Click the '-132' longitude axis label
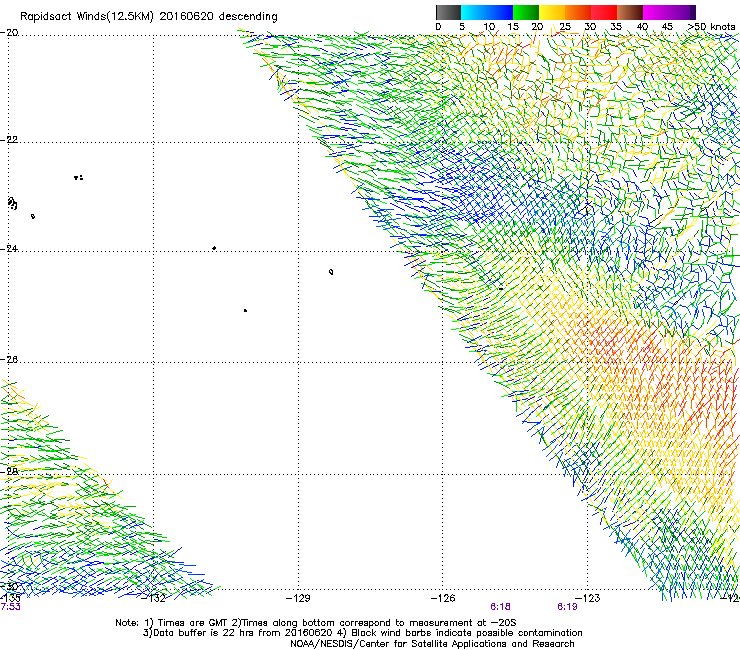This screenshot has width=740, height=650. pos(154,599)
